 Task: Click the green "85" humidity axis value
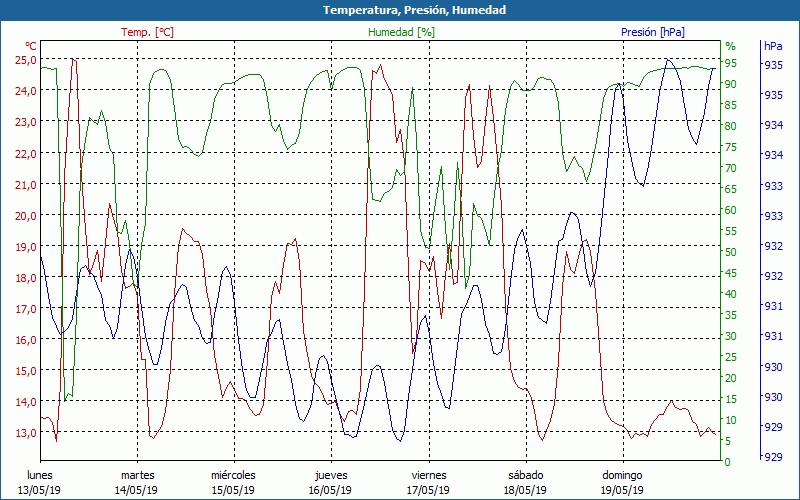731,106
